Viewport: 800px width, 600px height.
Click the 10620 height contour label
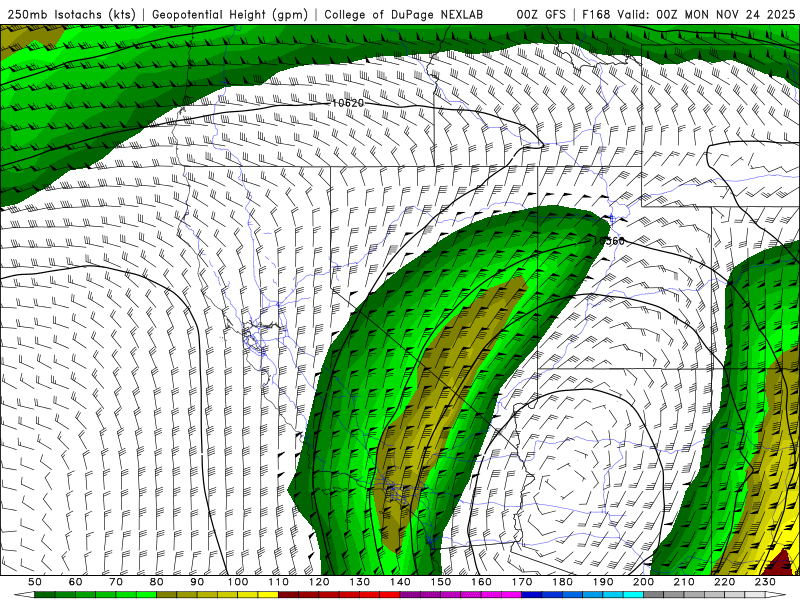click(x=348, y=103)
